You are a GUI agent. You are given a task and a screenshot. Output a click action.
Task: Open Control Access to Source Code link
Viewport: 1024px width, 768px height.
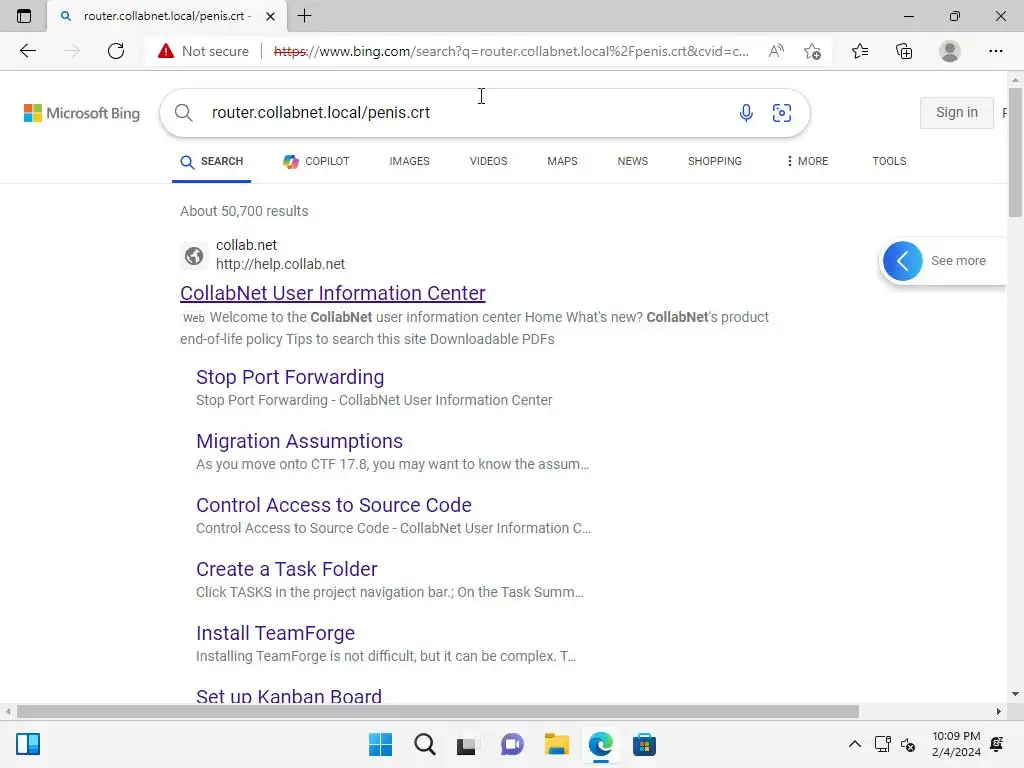tap(334, 505)
